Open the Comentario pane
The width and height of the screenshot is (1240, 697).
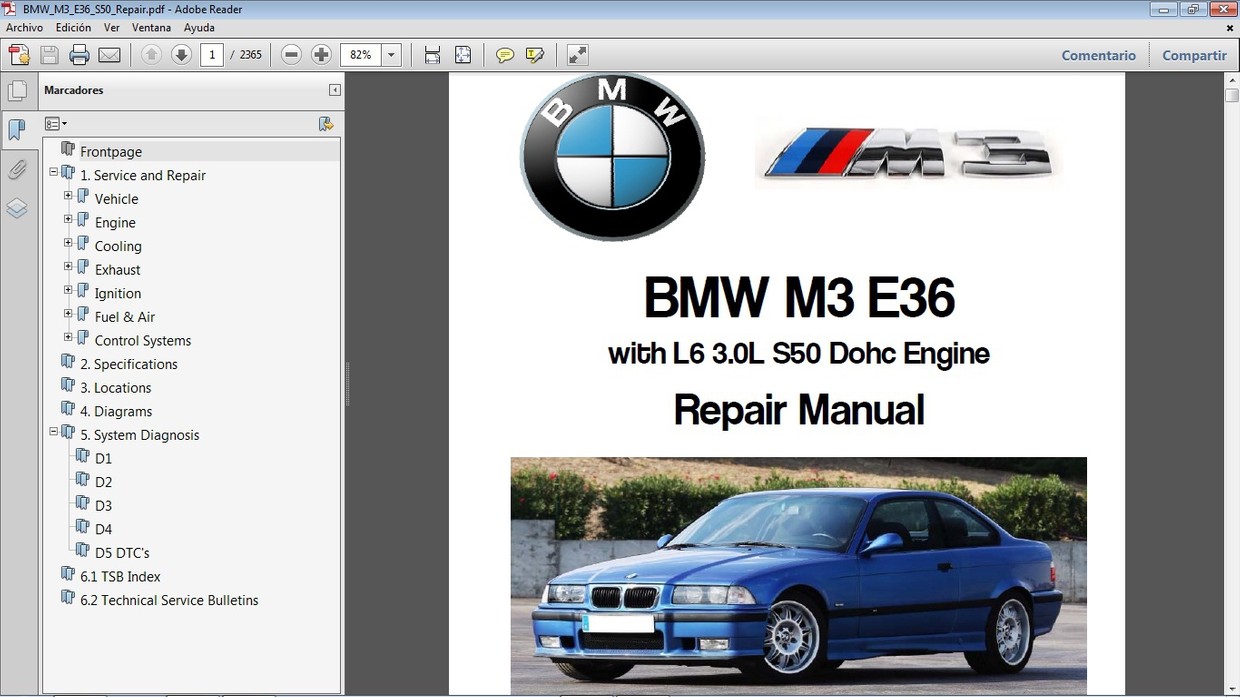click(1098, 56)
